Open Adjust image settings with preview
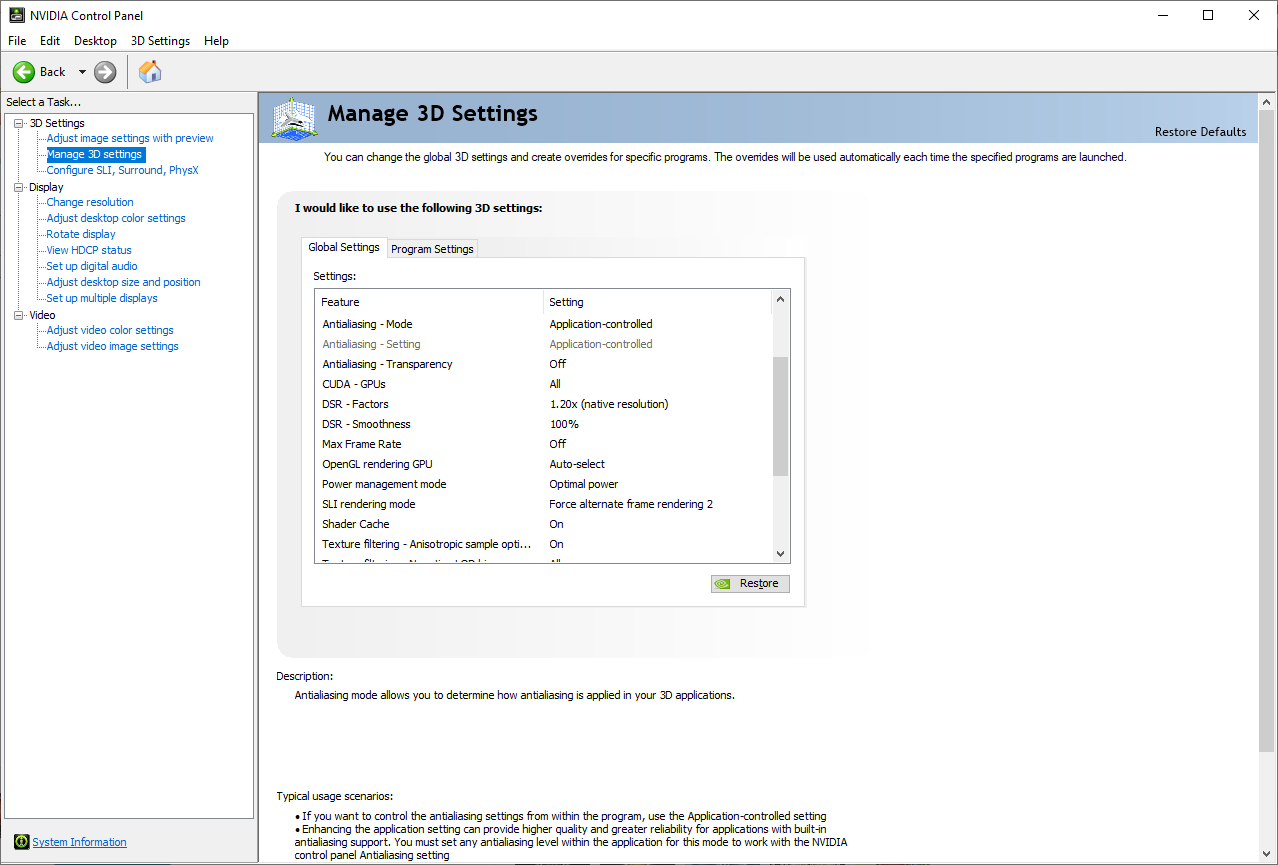The height and width of the screenshot is (865, 1278). point(130,138)
